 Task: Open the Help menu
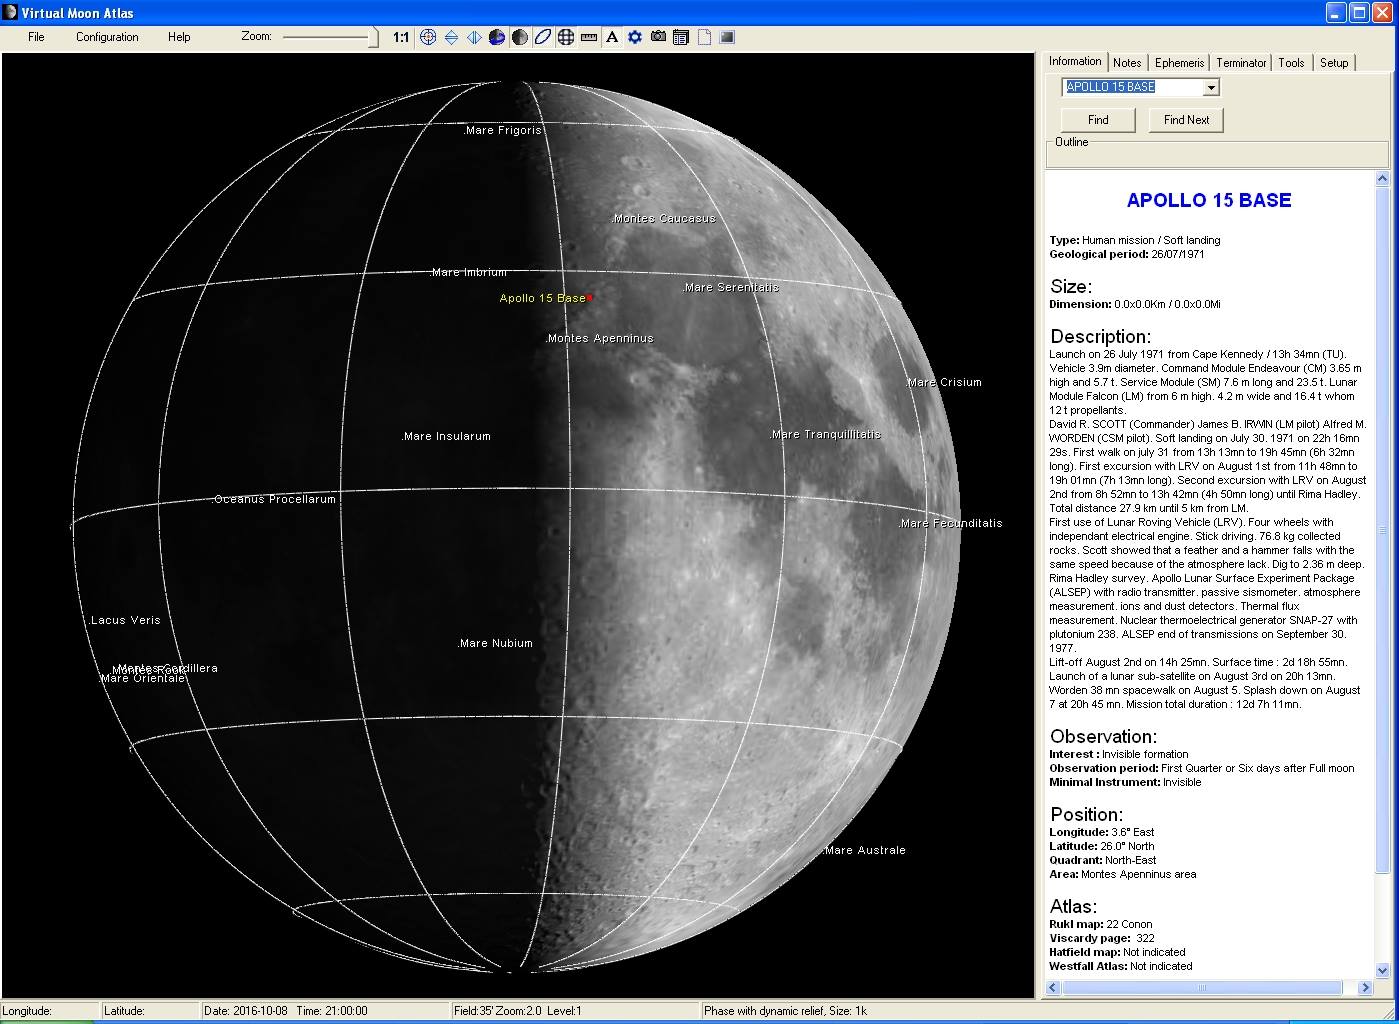(x=179, y=37)
